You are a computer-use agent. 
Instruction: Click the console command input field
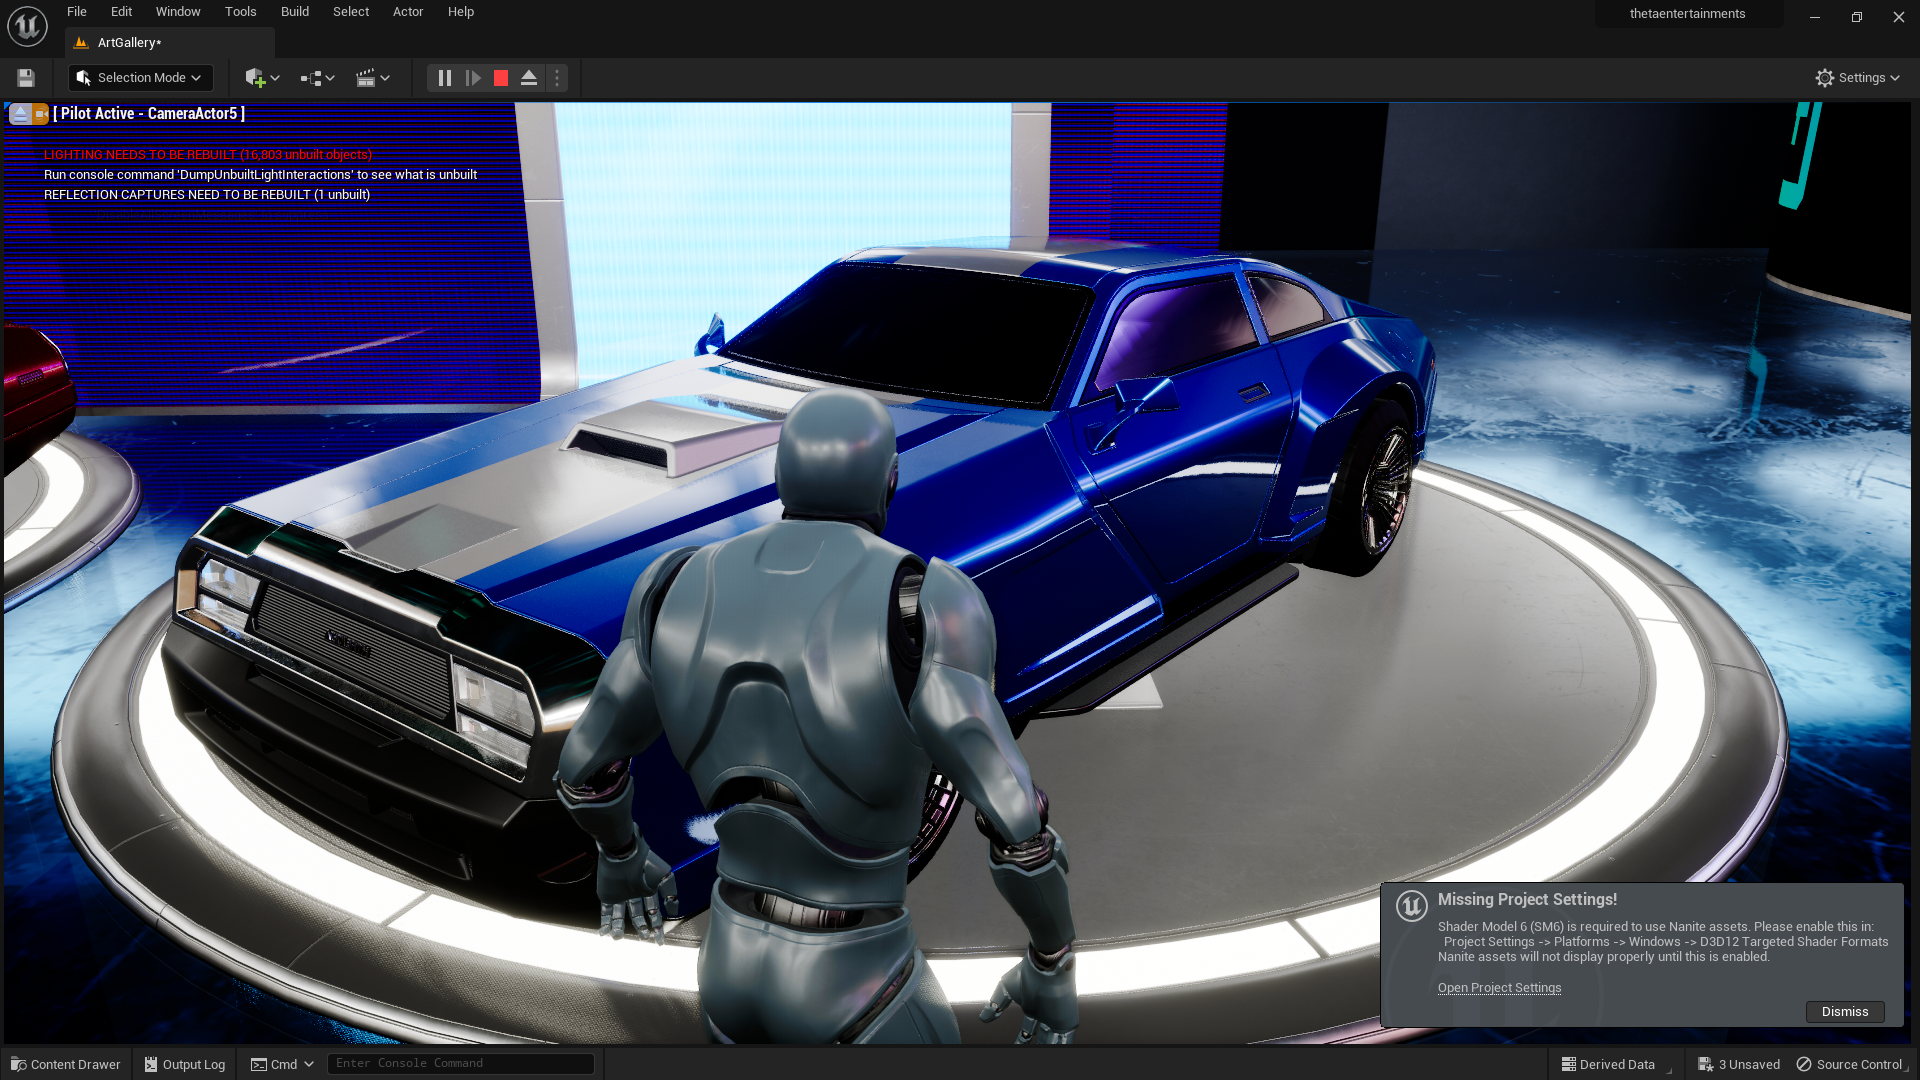[x=460, y=1064]
